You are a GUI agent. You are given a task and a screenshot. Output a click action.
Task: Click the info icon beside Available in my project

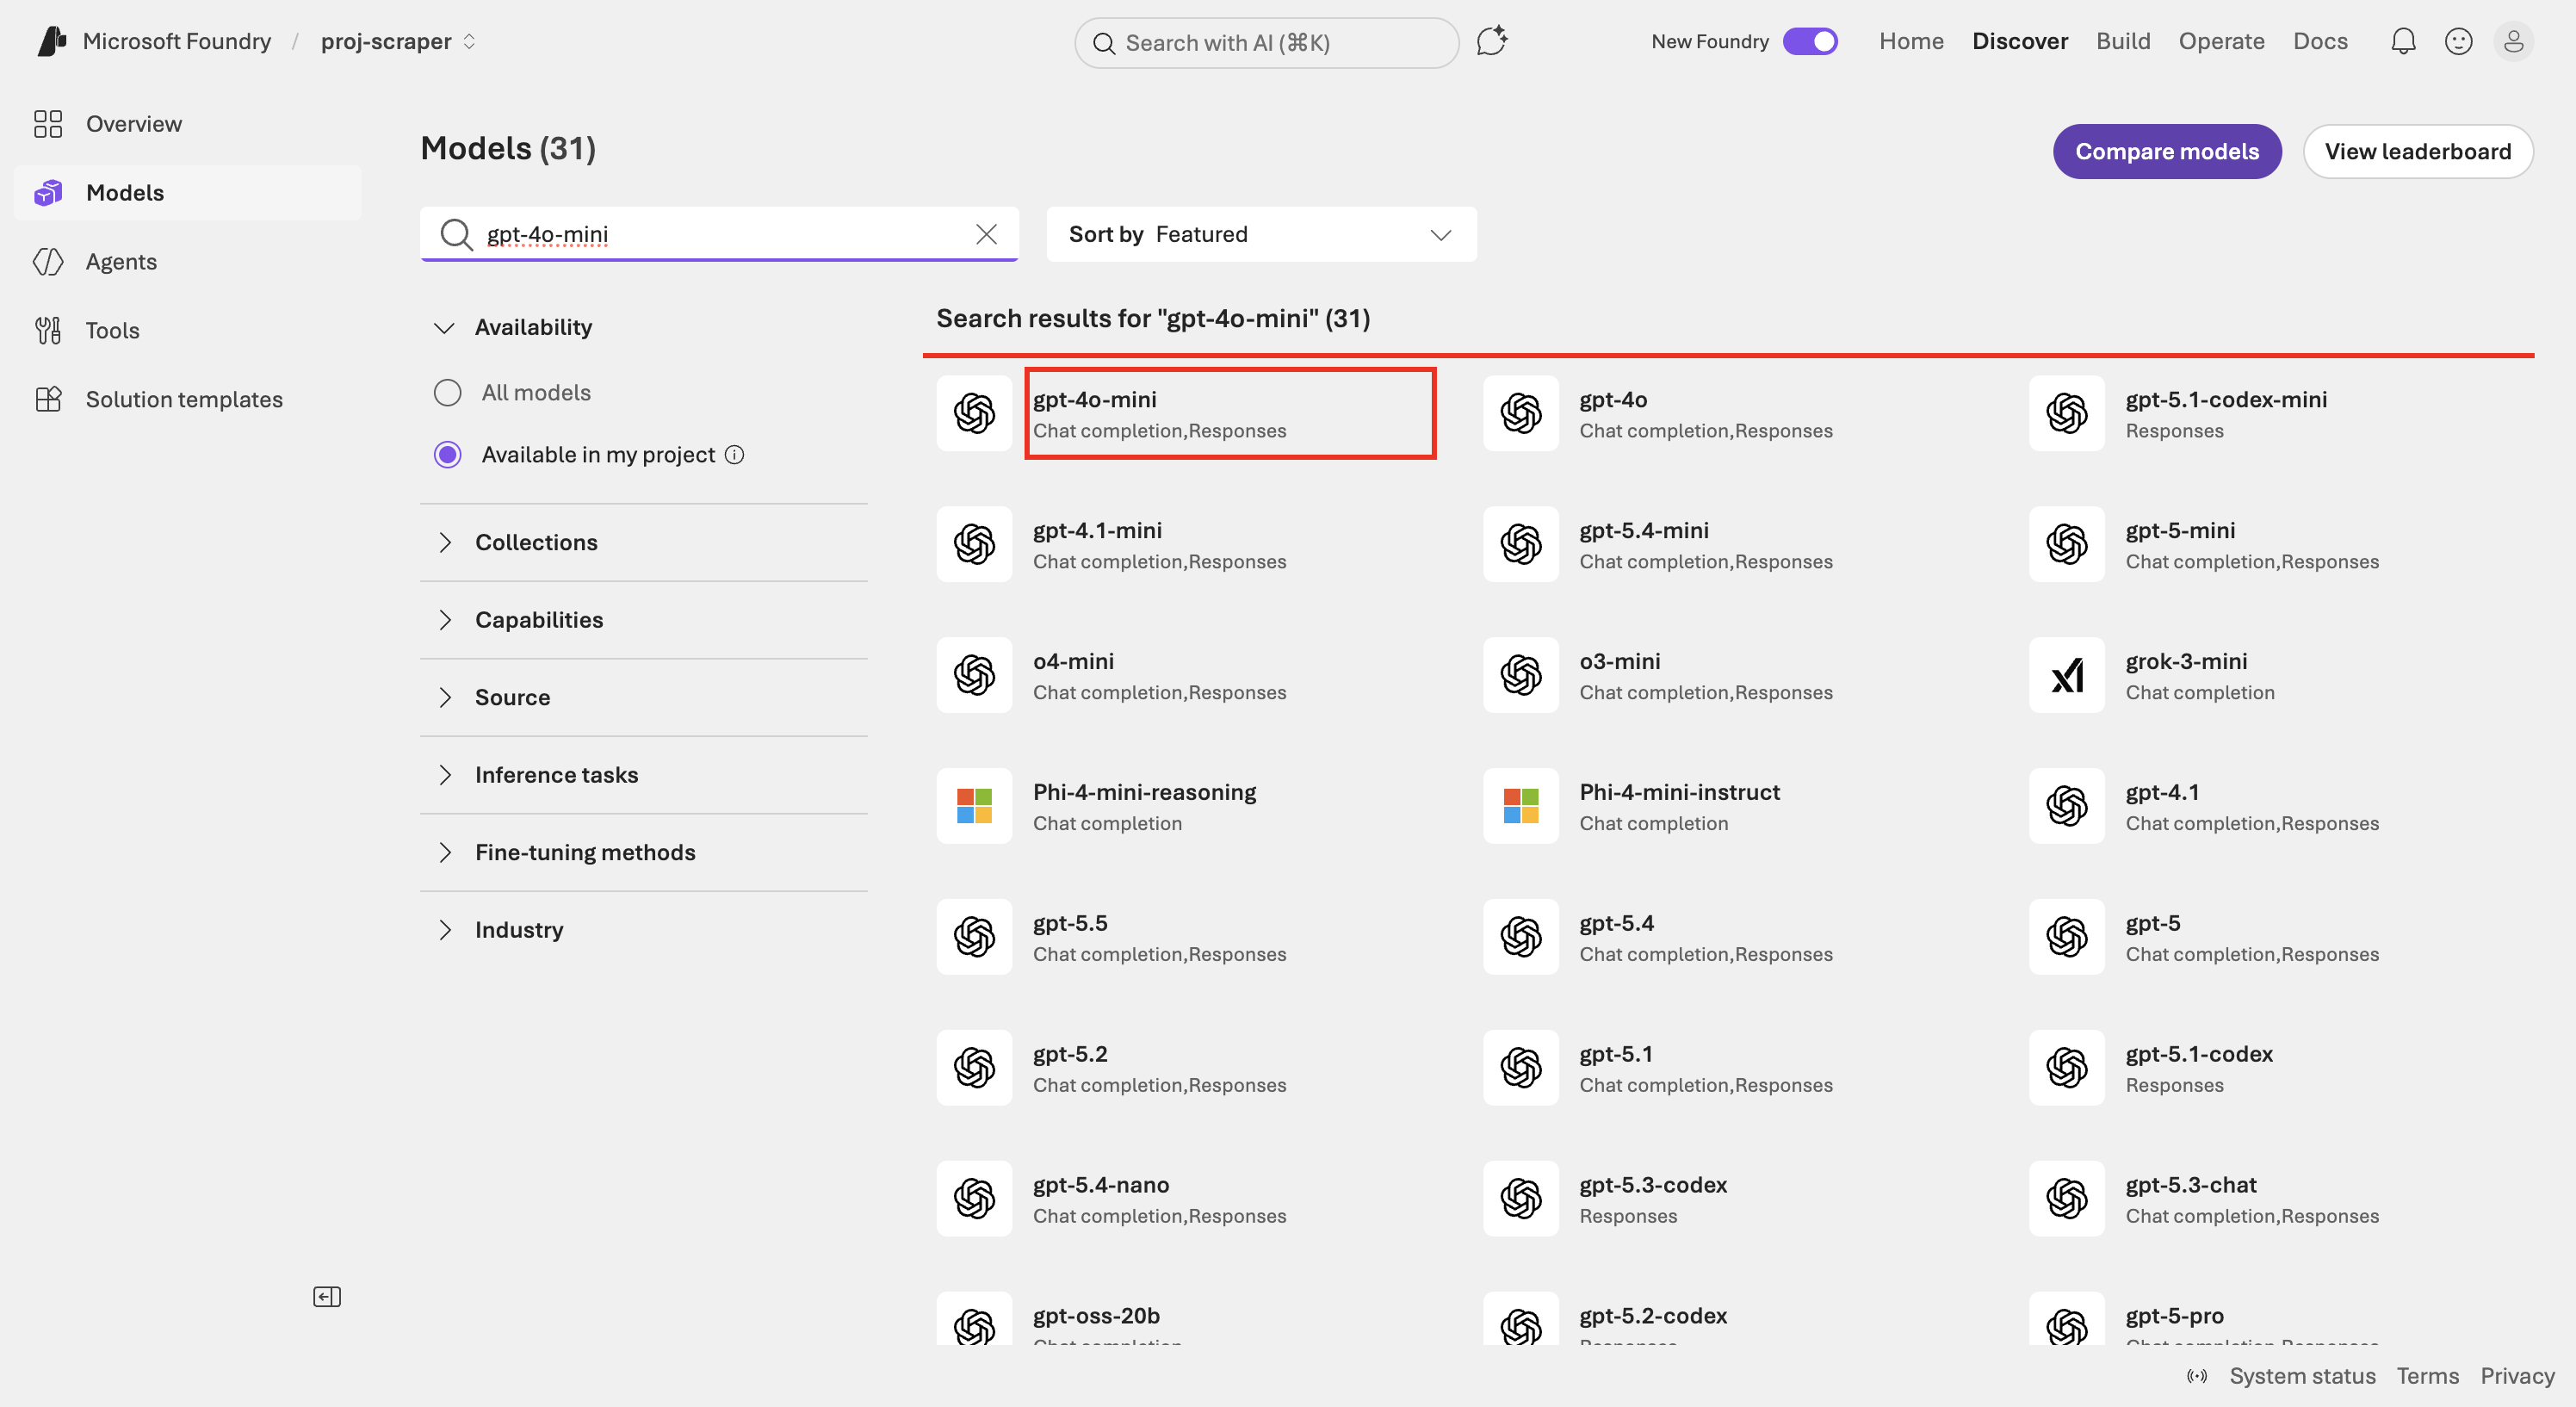point(734,455)
